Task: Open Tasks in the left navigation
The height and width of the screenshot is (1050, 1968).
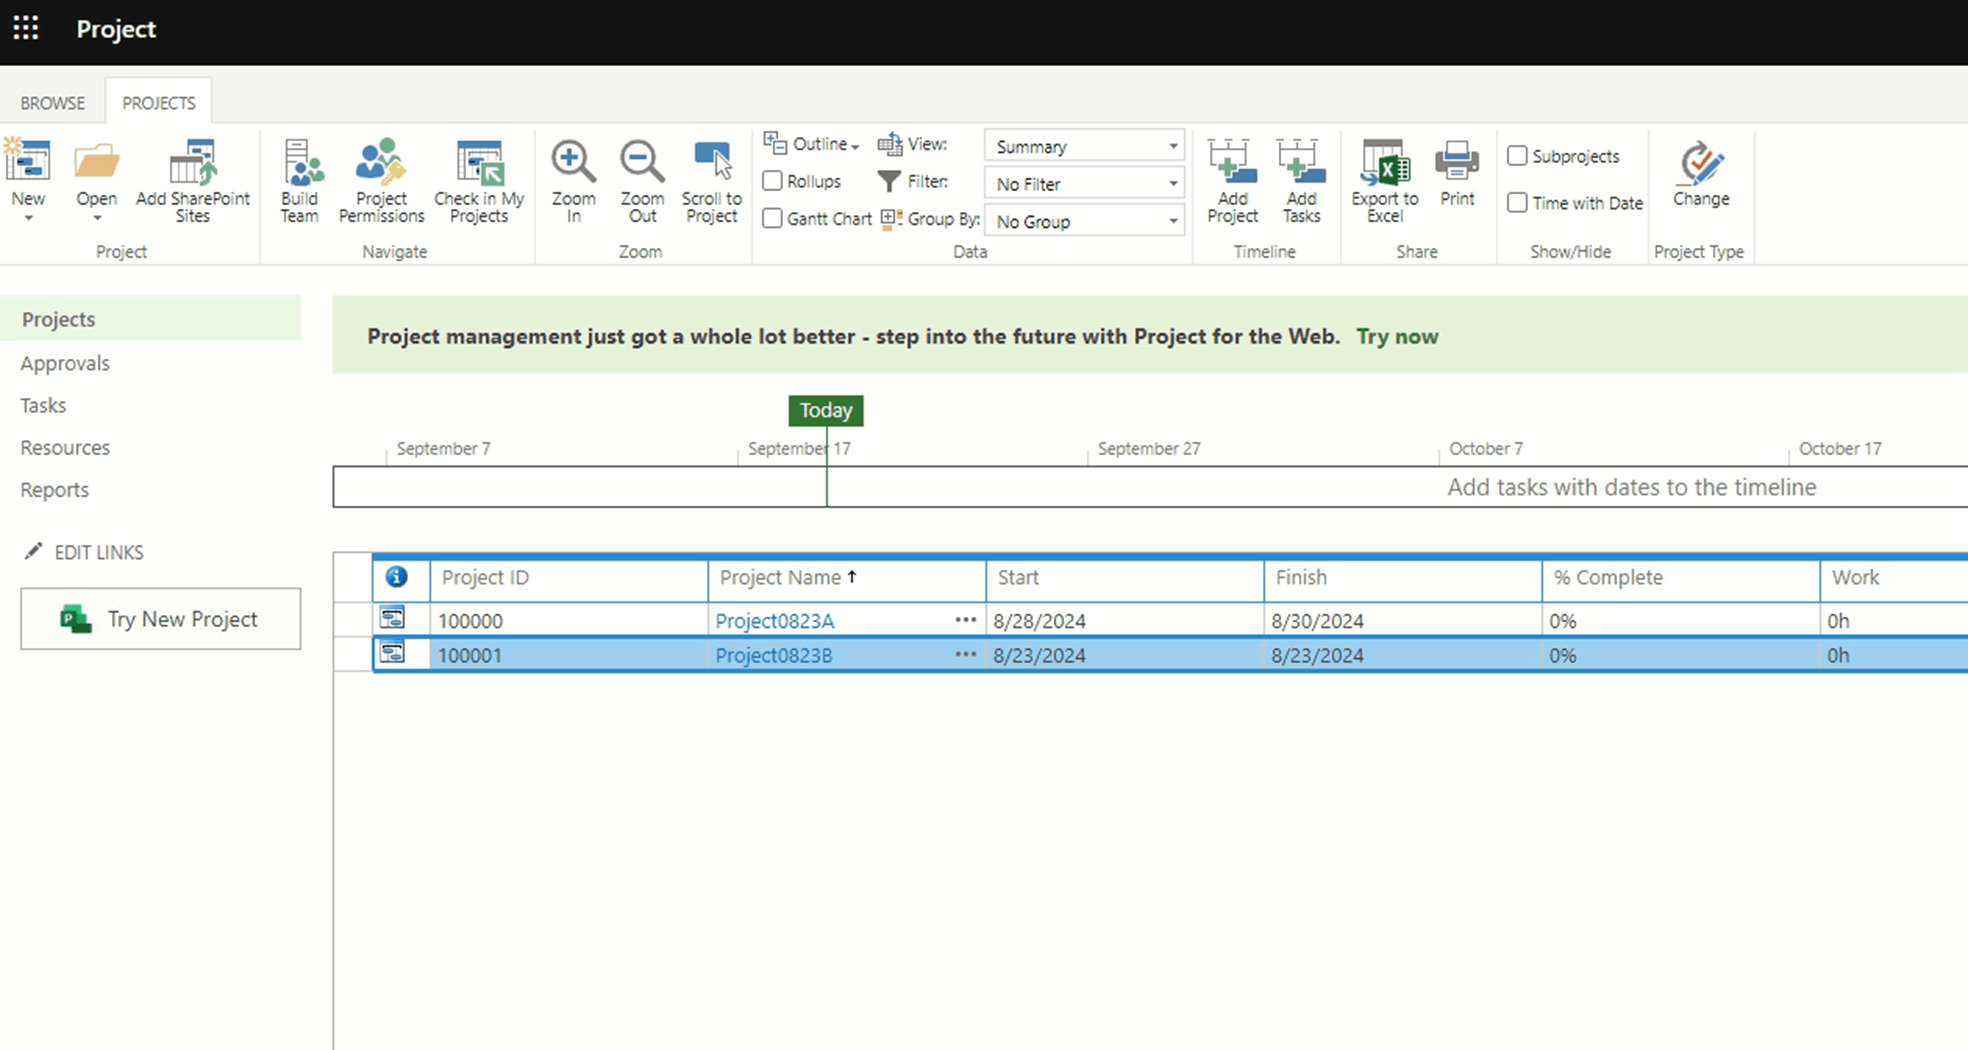Action: (x=43, y=405)
